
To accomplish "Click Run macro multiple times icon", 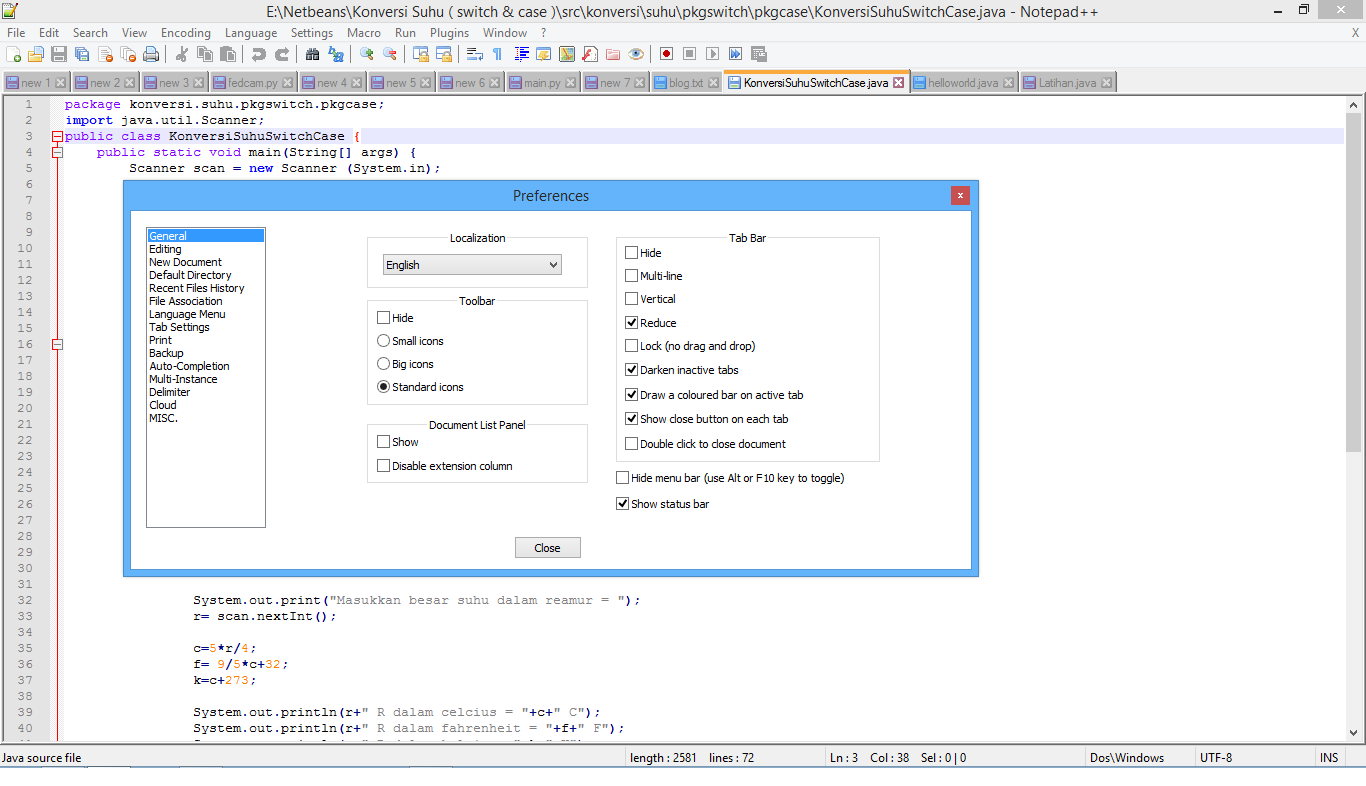I will coord(735,54).
